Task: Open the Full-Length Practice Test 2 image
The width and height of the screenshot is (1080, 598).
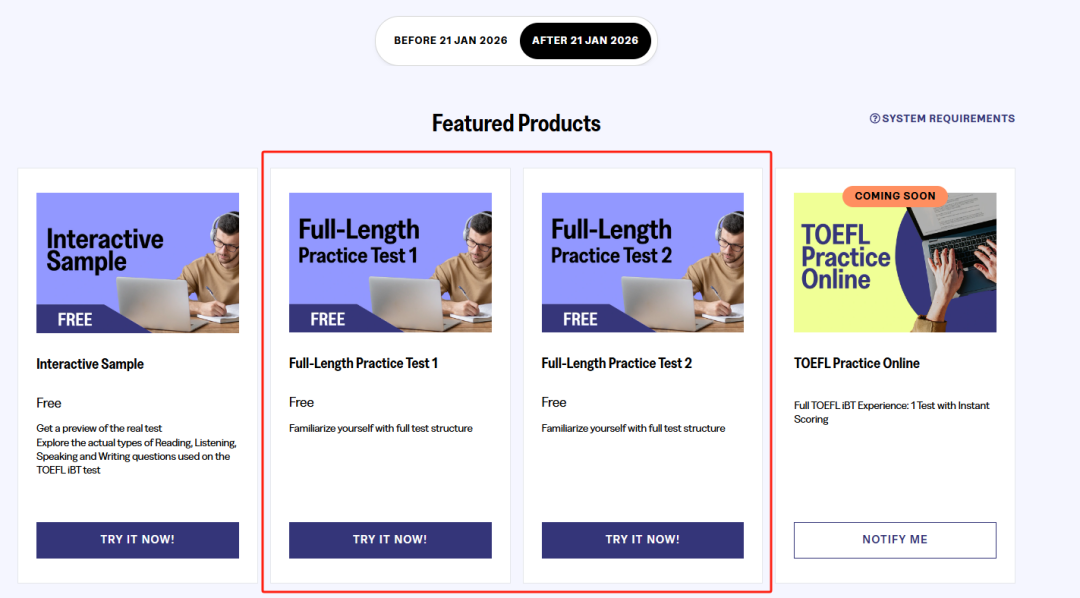Action: click(643, 262)
